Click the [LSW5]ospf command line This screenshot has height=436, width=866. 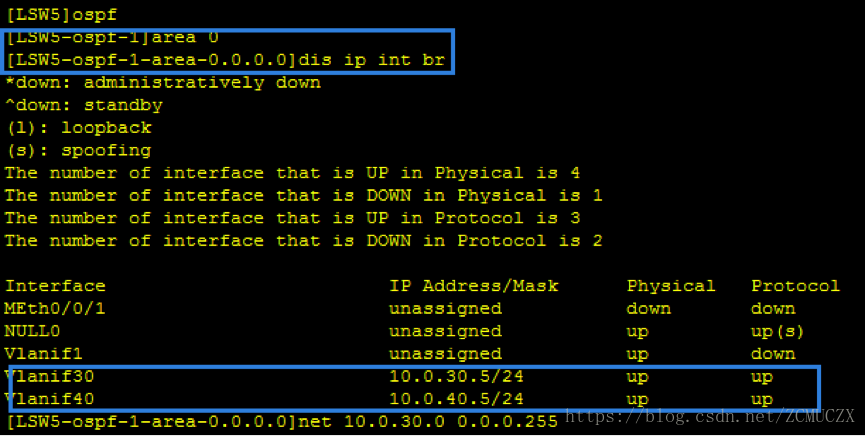61,15
